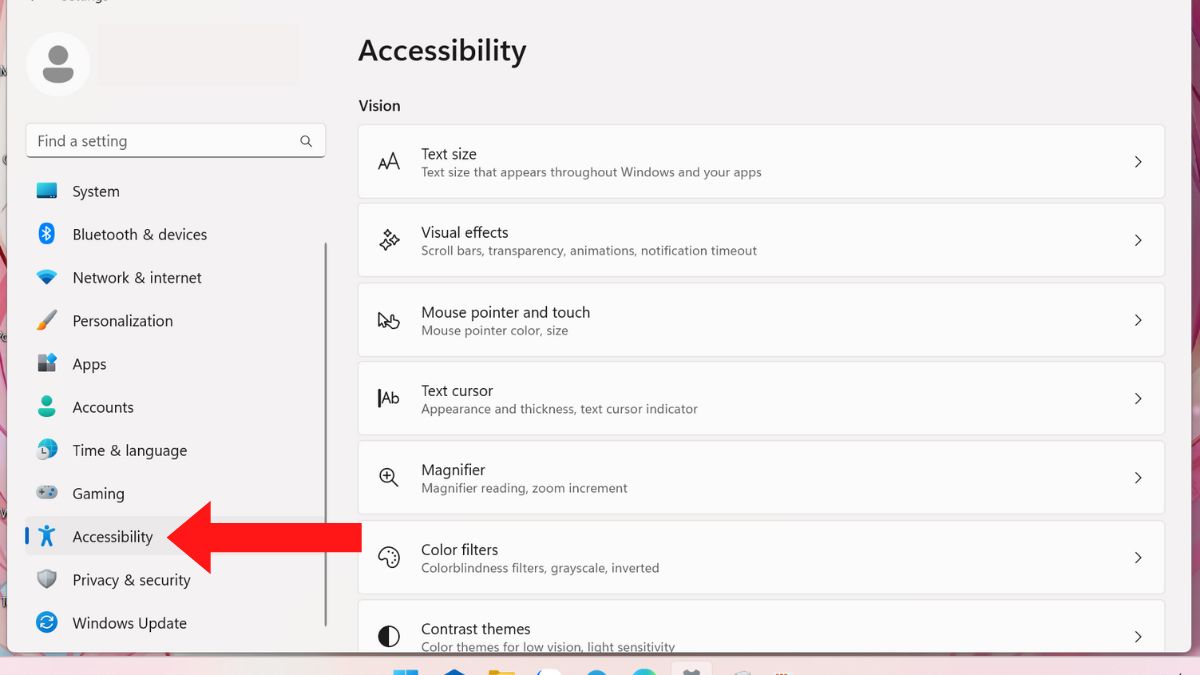1200x675 pixels.
Task: Expand the Text size chevron
Action: pyautogui.click(x=1138, y=162)
